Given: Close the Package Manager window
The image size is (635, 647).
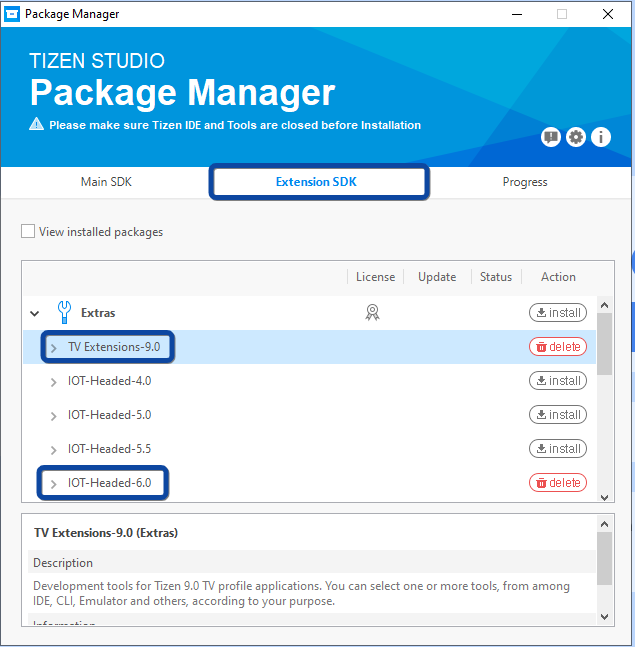Looking at the screenshot, I should point(607,14).
